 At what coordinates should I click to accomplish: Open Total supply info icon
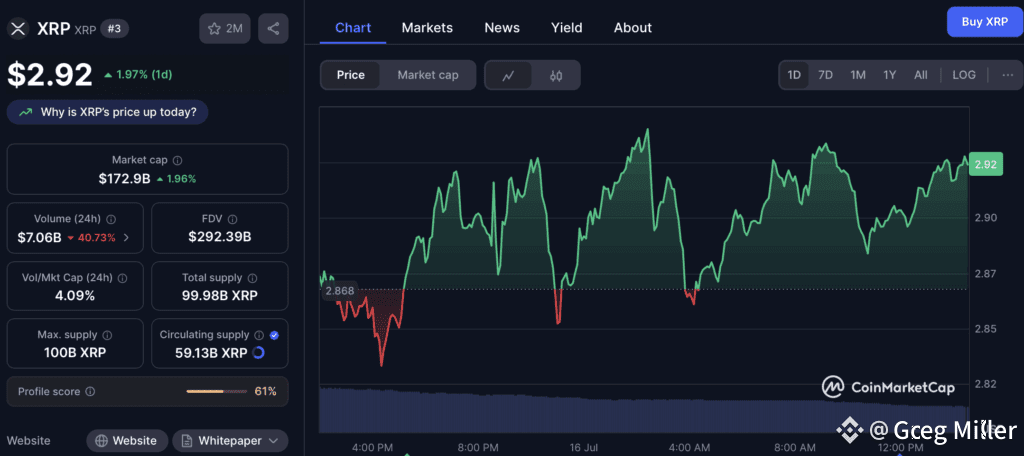pos(252,278)
